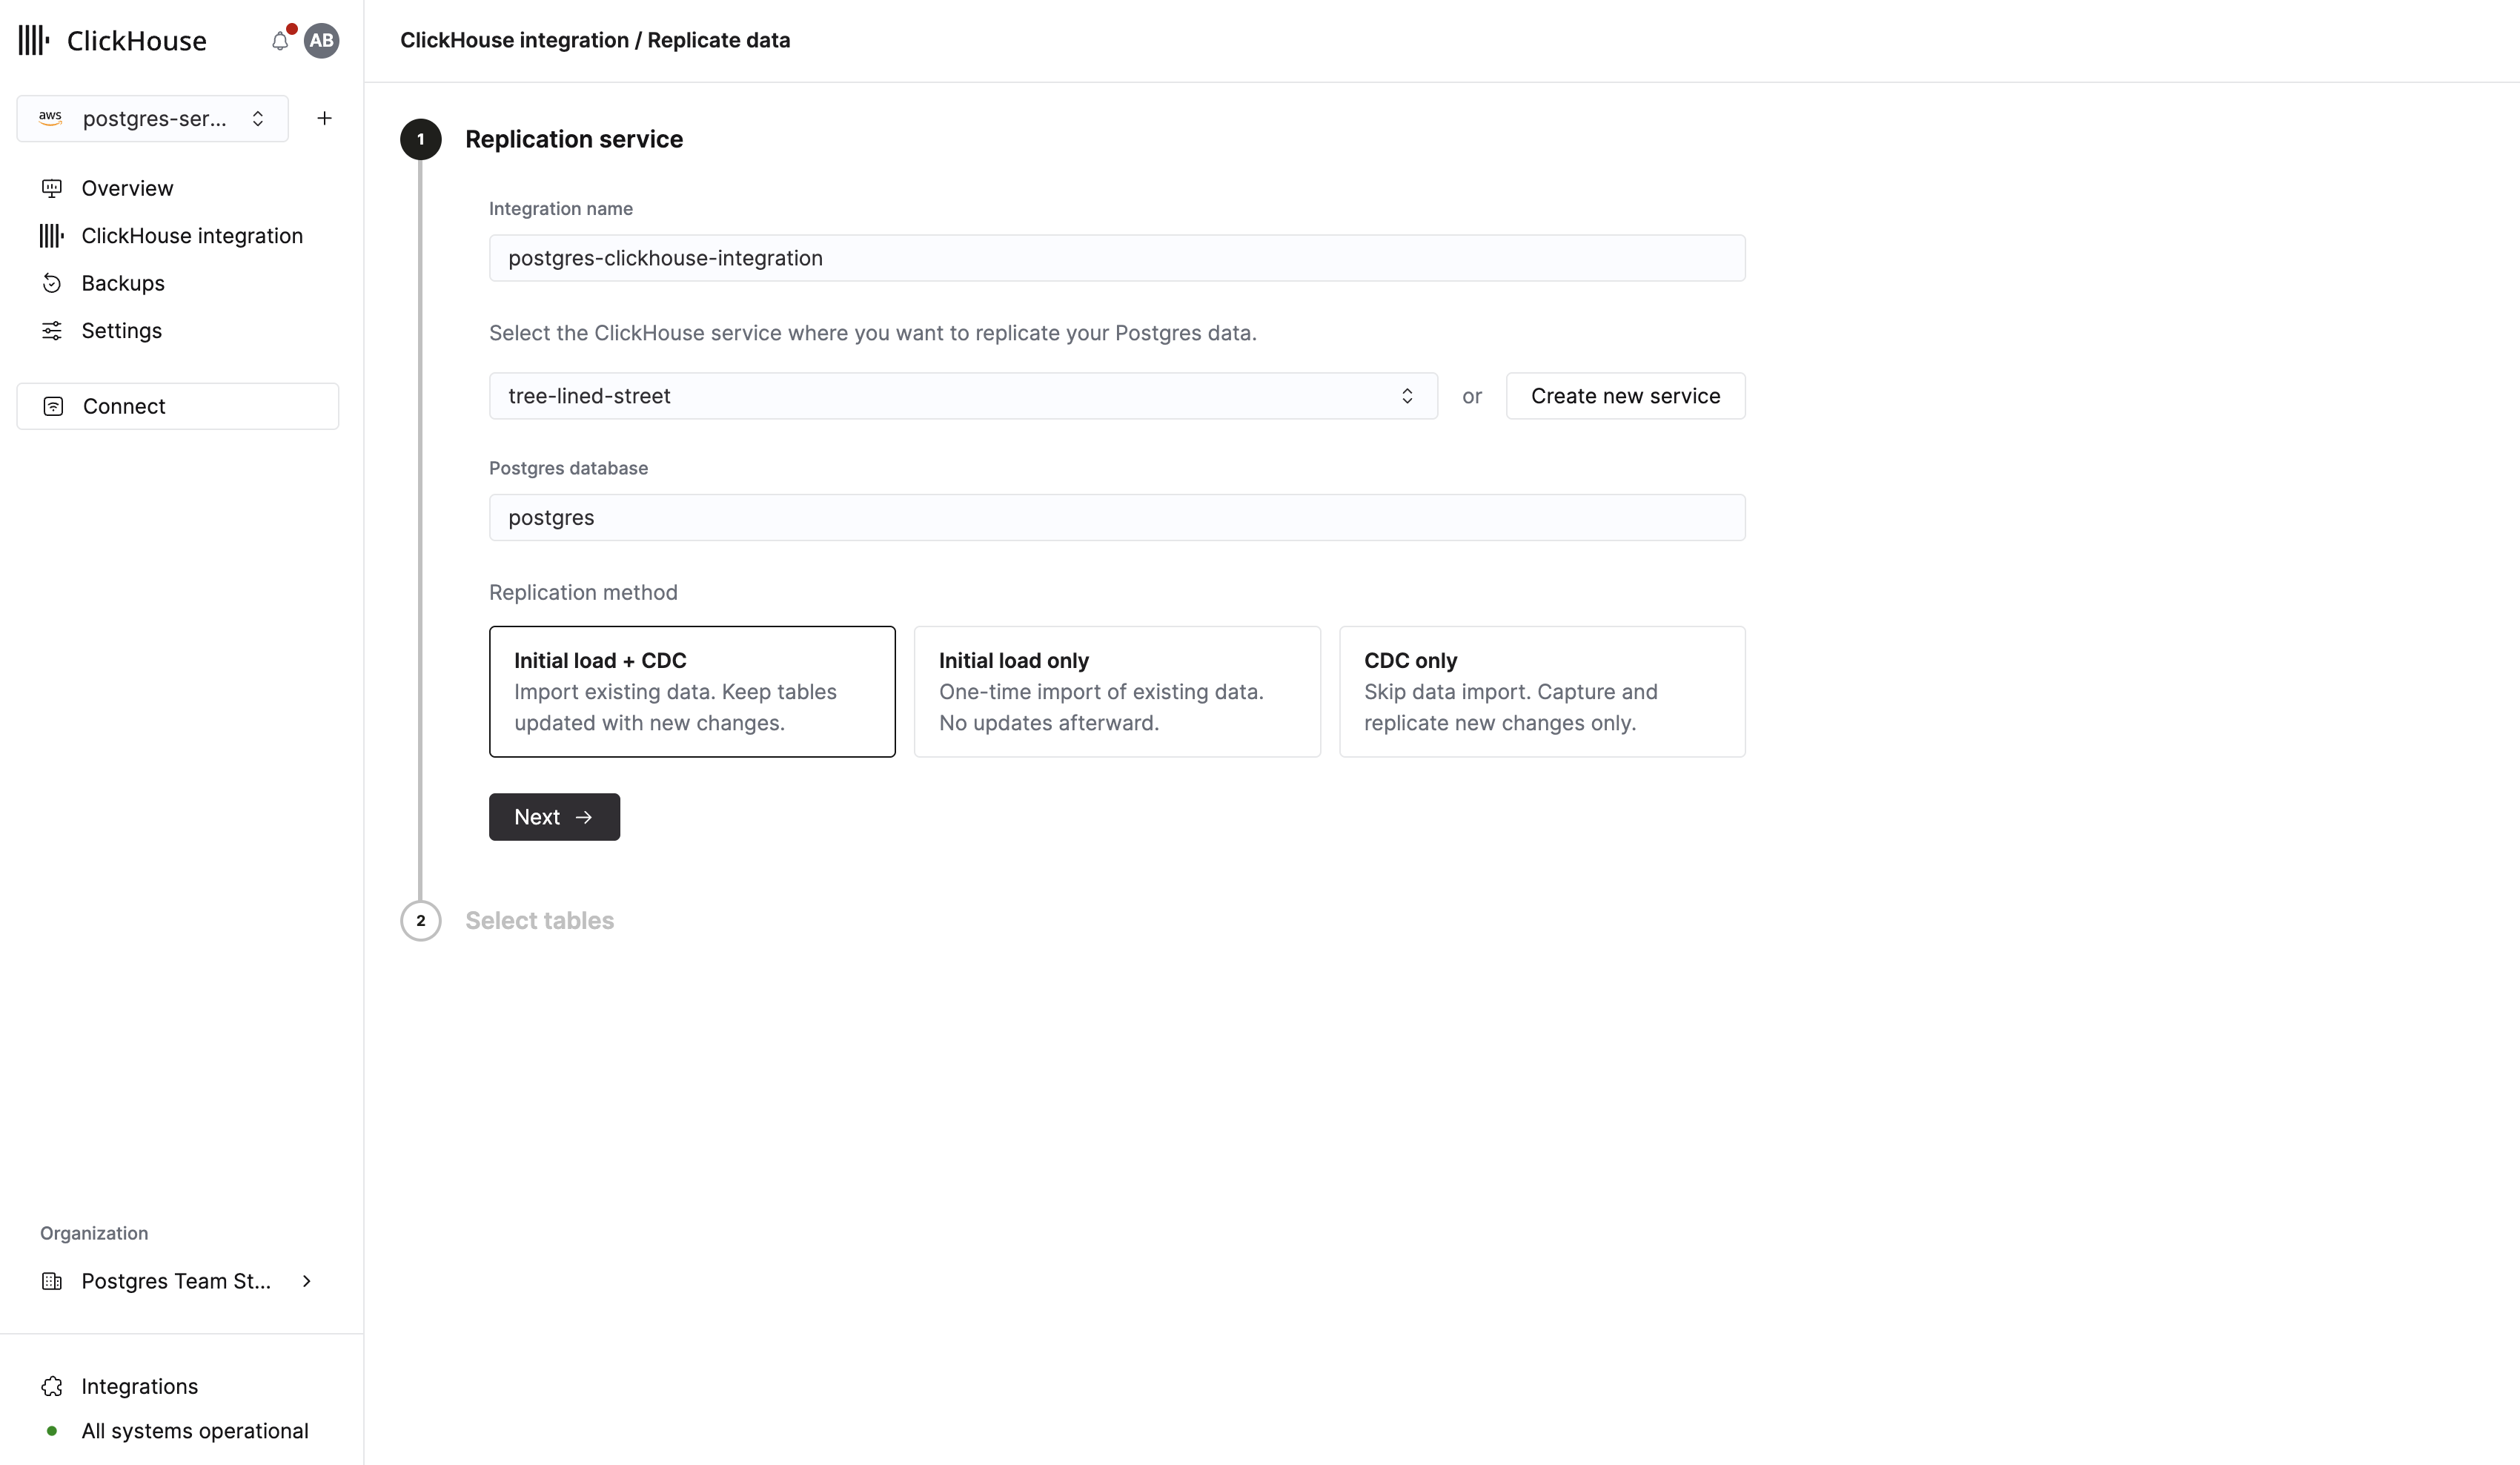Select the ClickHouse integration sidebar icon
2520x1465 pixels.
(51, 235)
